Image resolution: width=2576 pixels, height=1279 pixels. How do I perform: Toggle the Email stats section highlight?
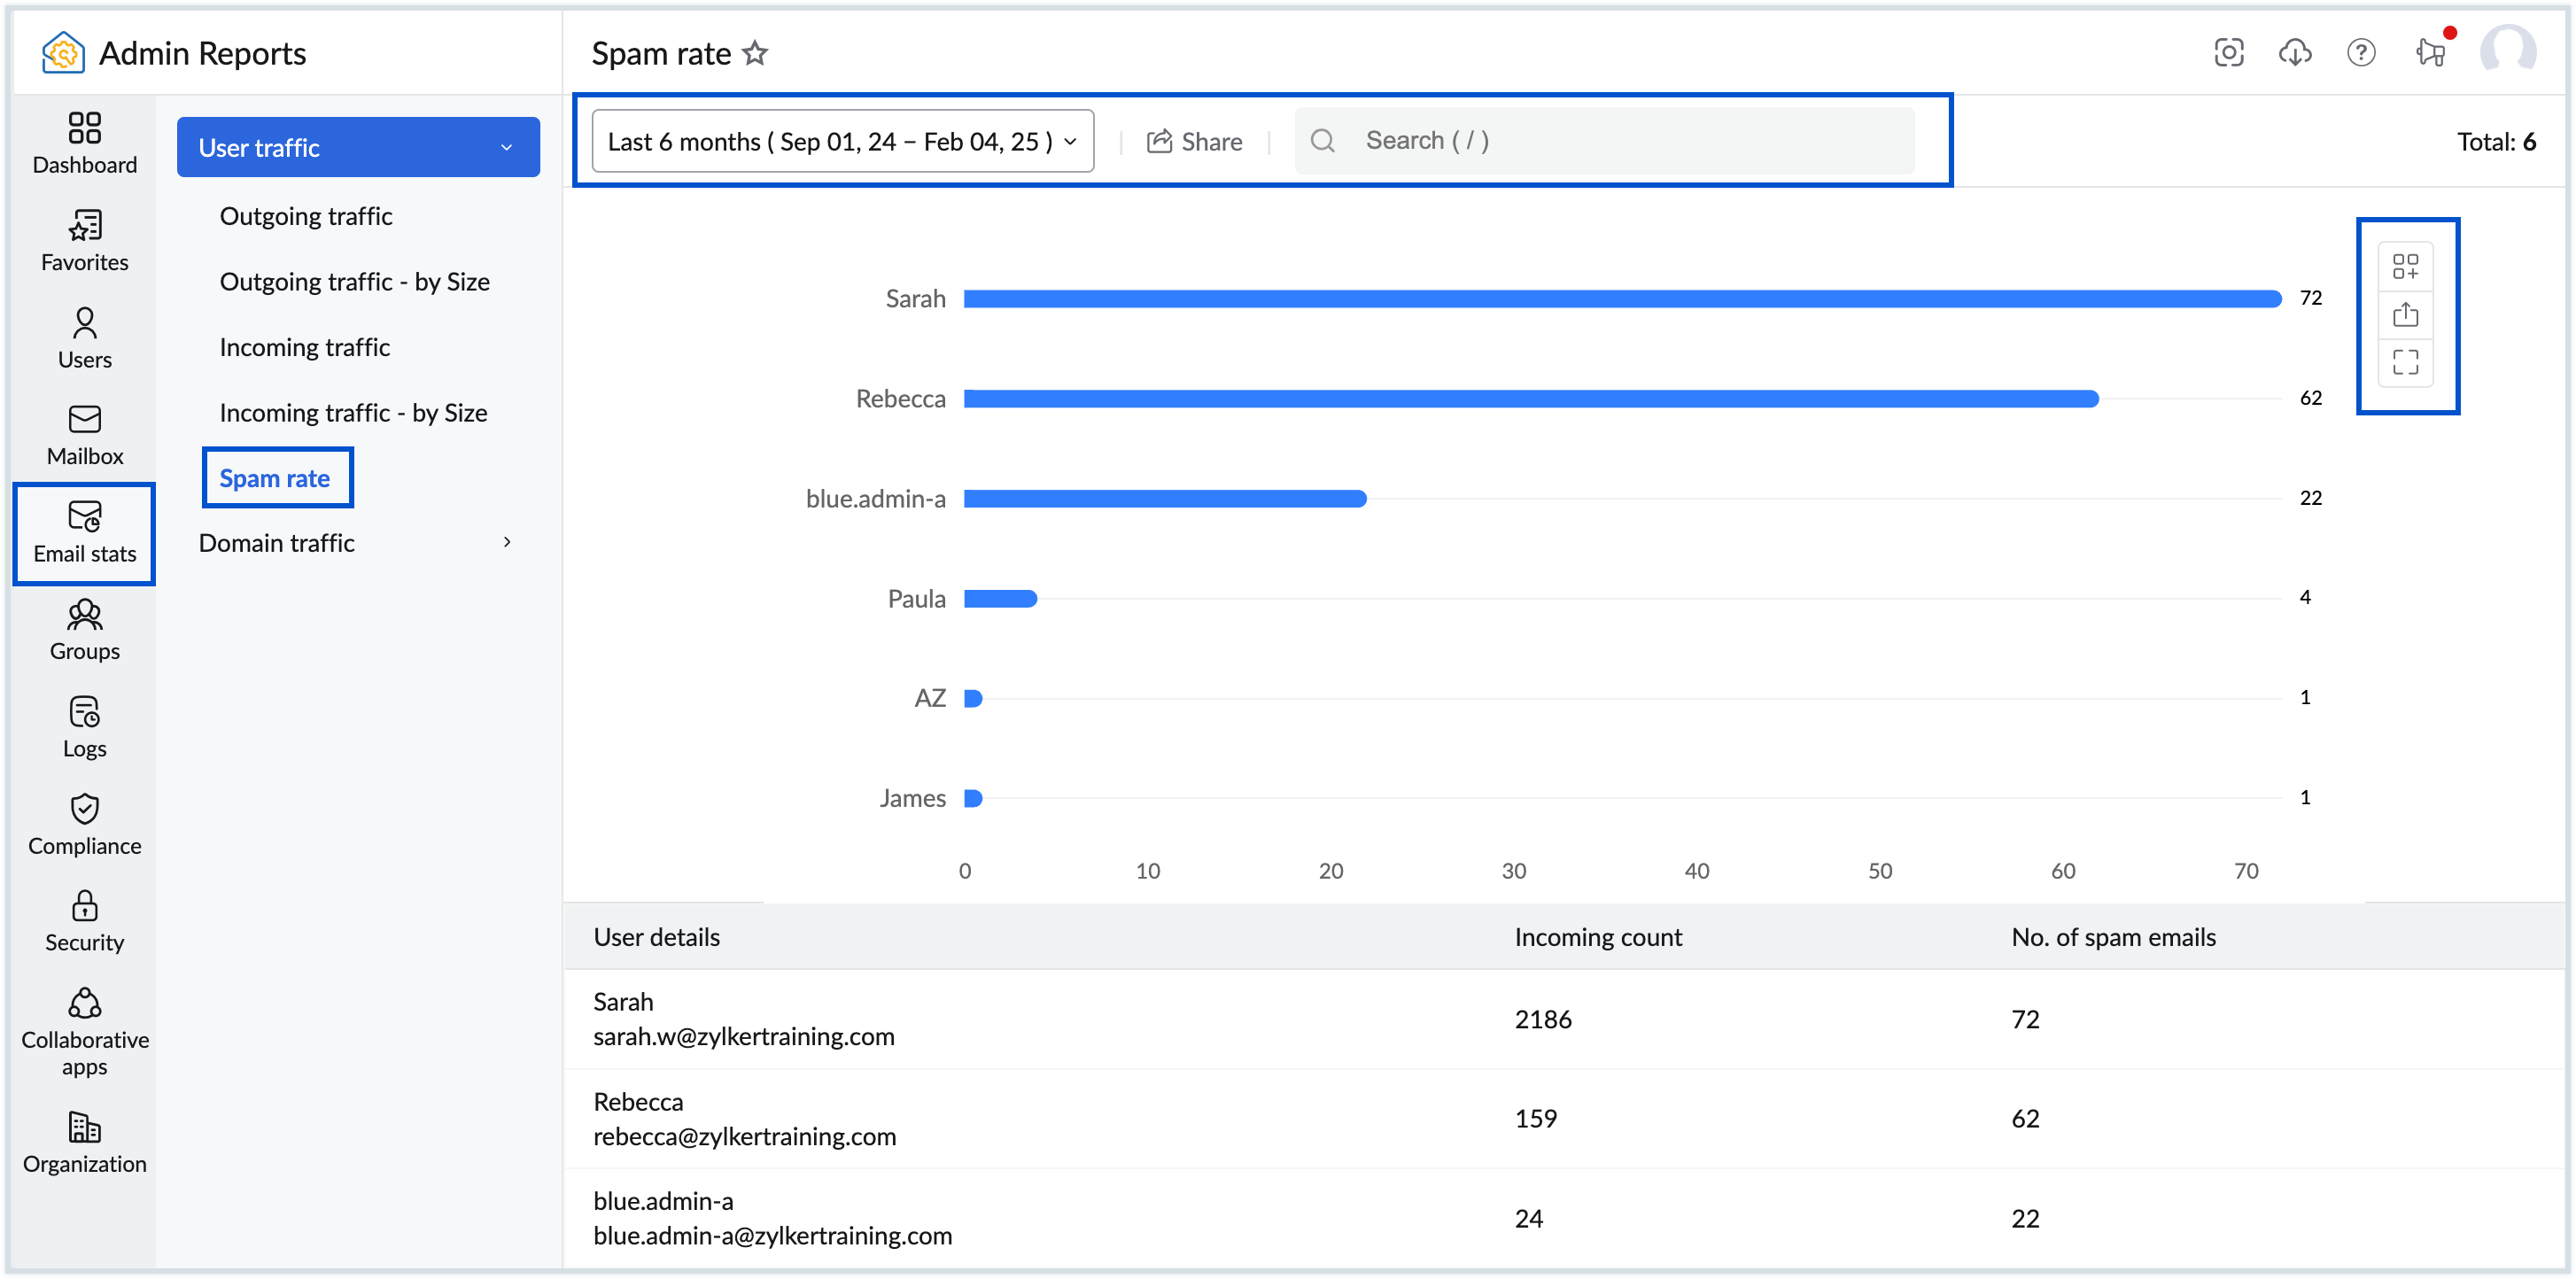(84, 533)
